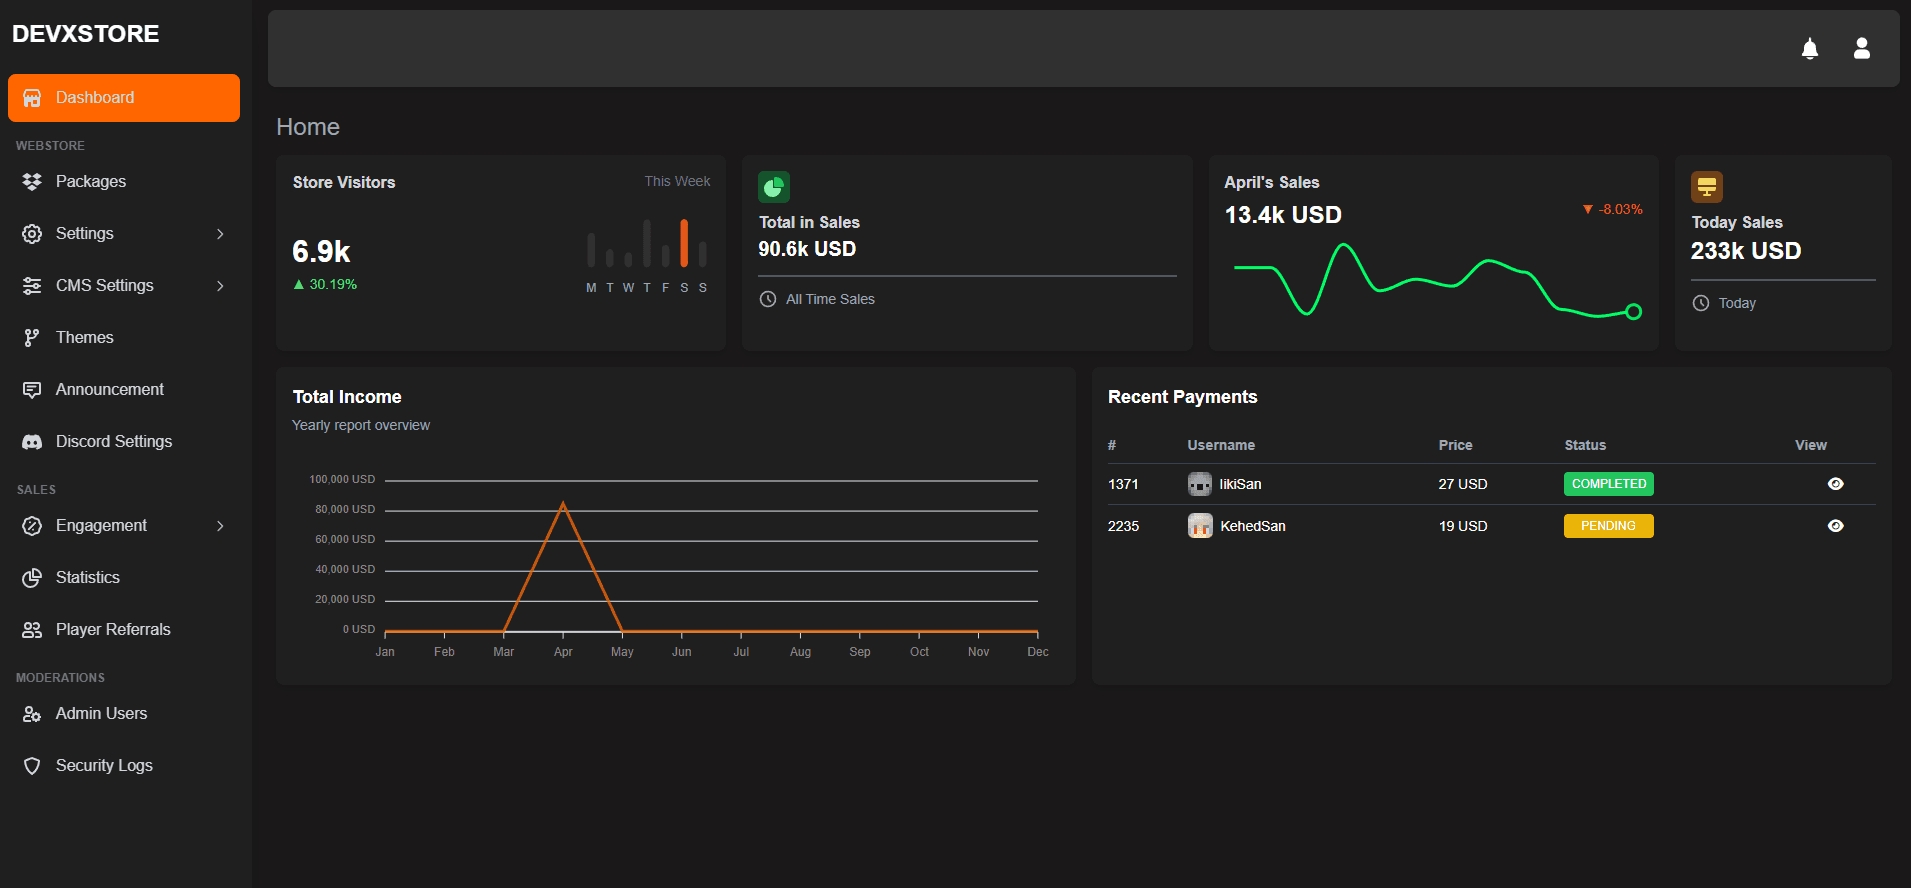Click the highlighted Saturday visitors bar

(684, 243)
